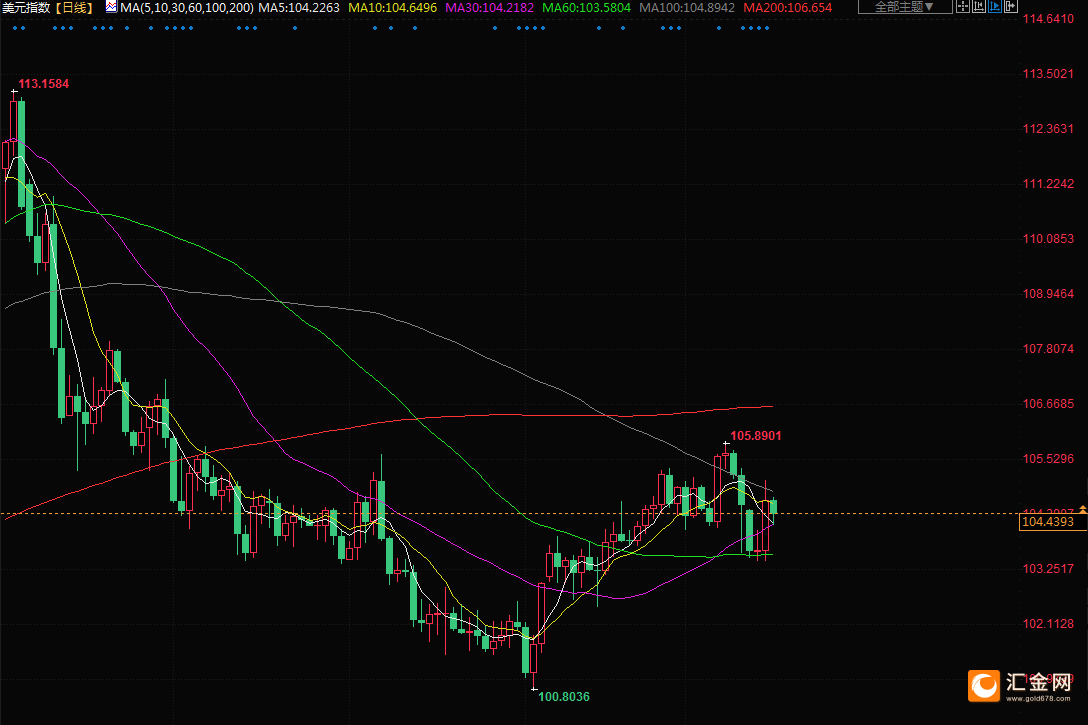Click the 100.8036 low price marker

[x=564, y=697]
